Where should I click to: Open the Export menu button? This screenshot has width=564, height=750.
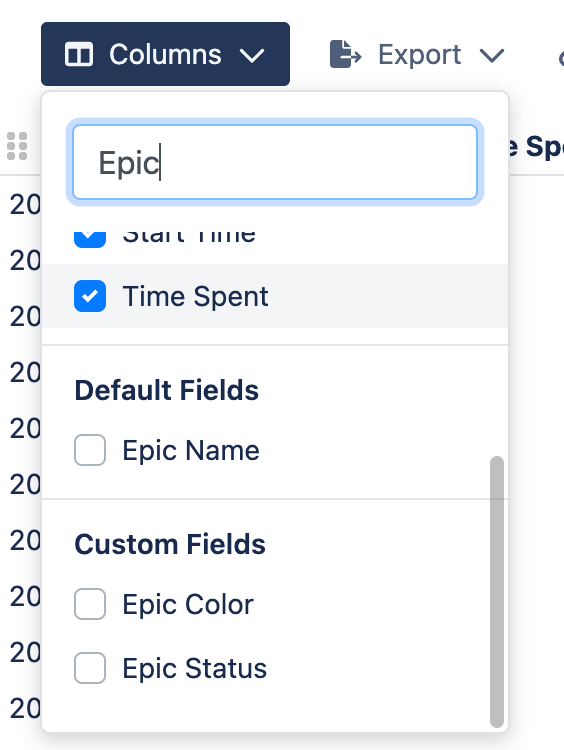(x=417, y=55)
